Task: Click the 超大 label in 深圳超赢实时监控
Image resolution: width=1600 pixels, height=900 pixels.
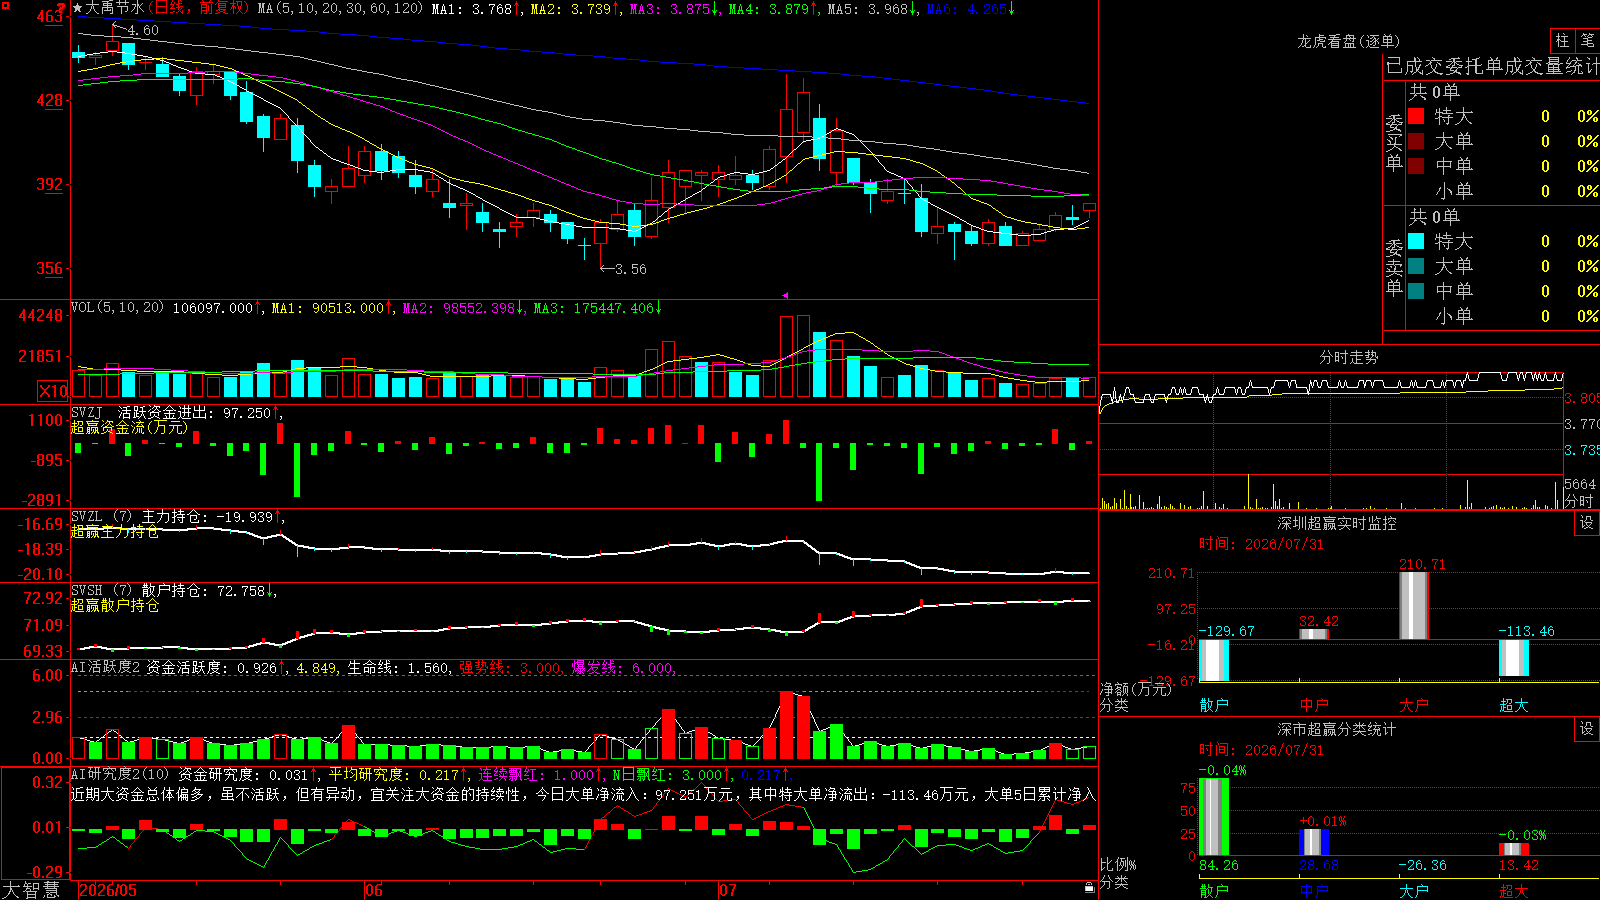Action: pyautogui.click(x=1514, y=705)
